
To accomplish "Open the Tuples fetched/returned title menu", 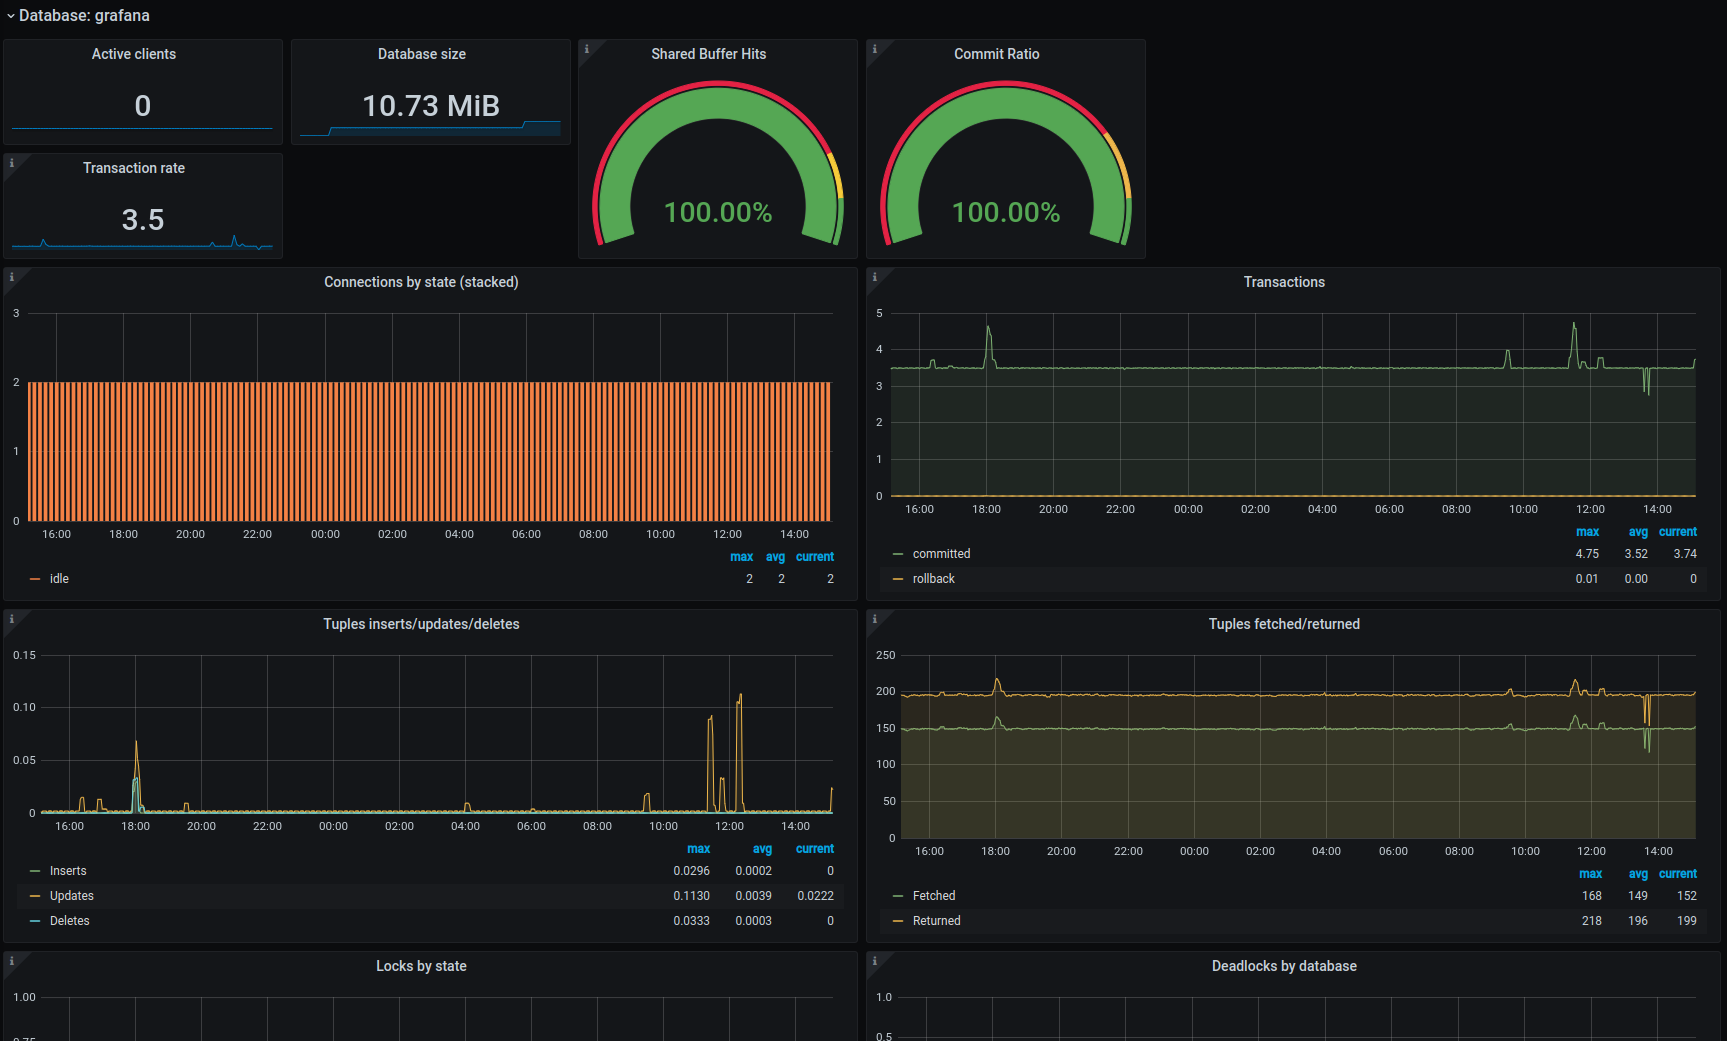I will [x=1284, y=624].
